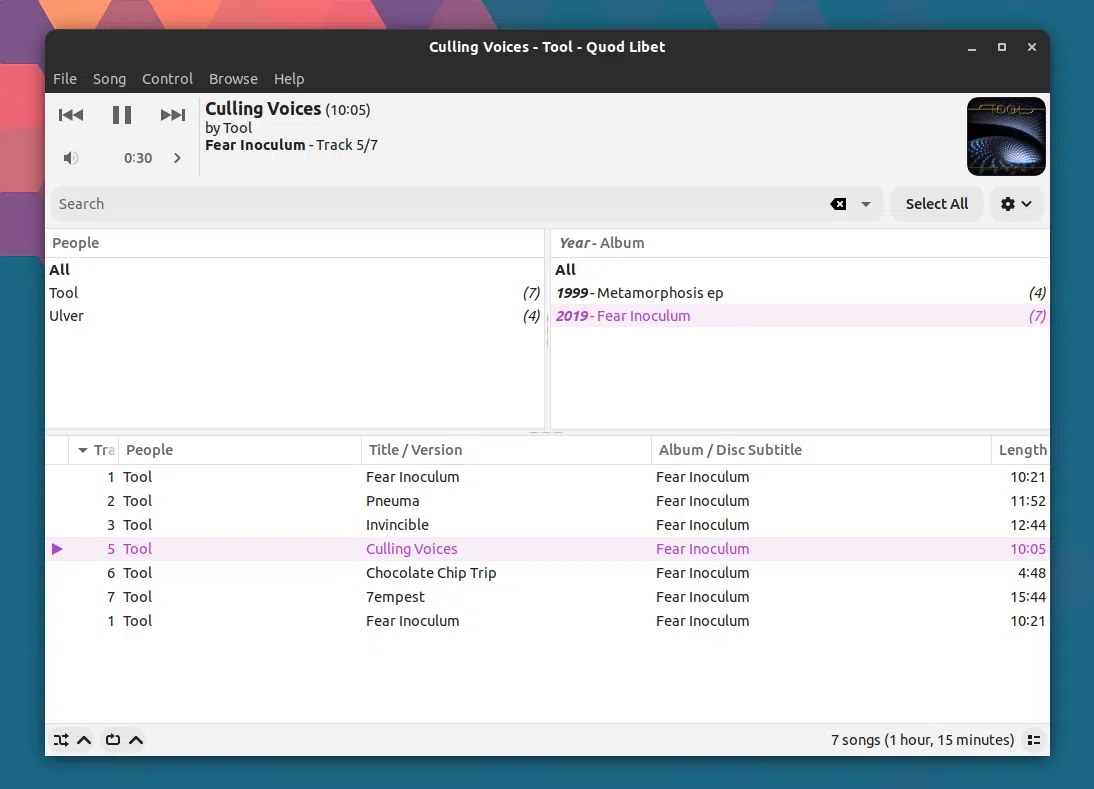Click the elapsed time 0:30 label
The width and height of the screenshot is (1094, 789).
tap(137, 158)
